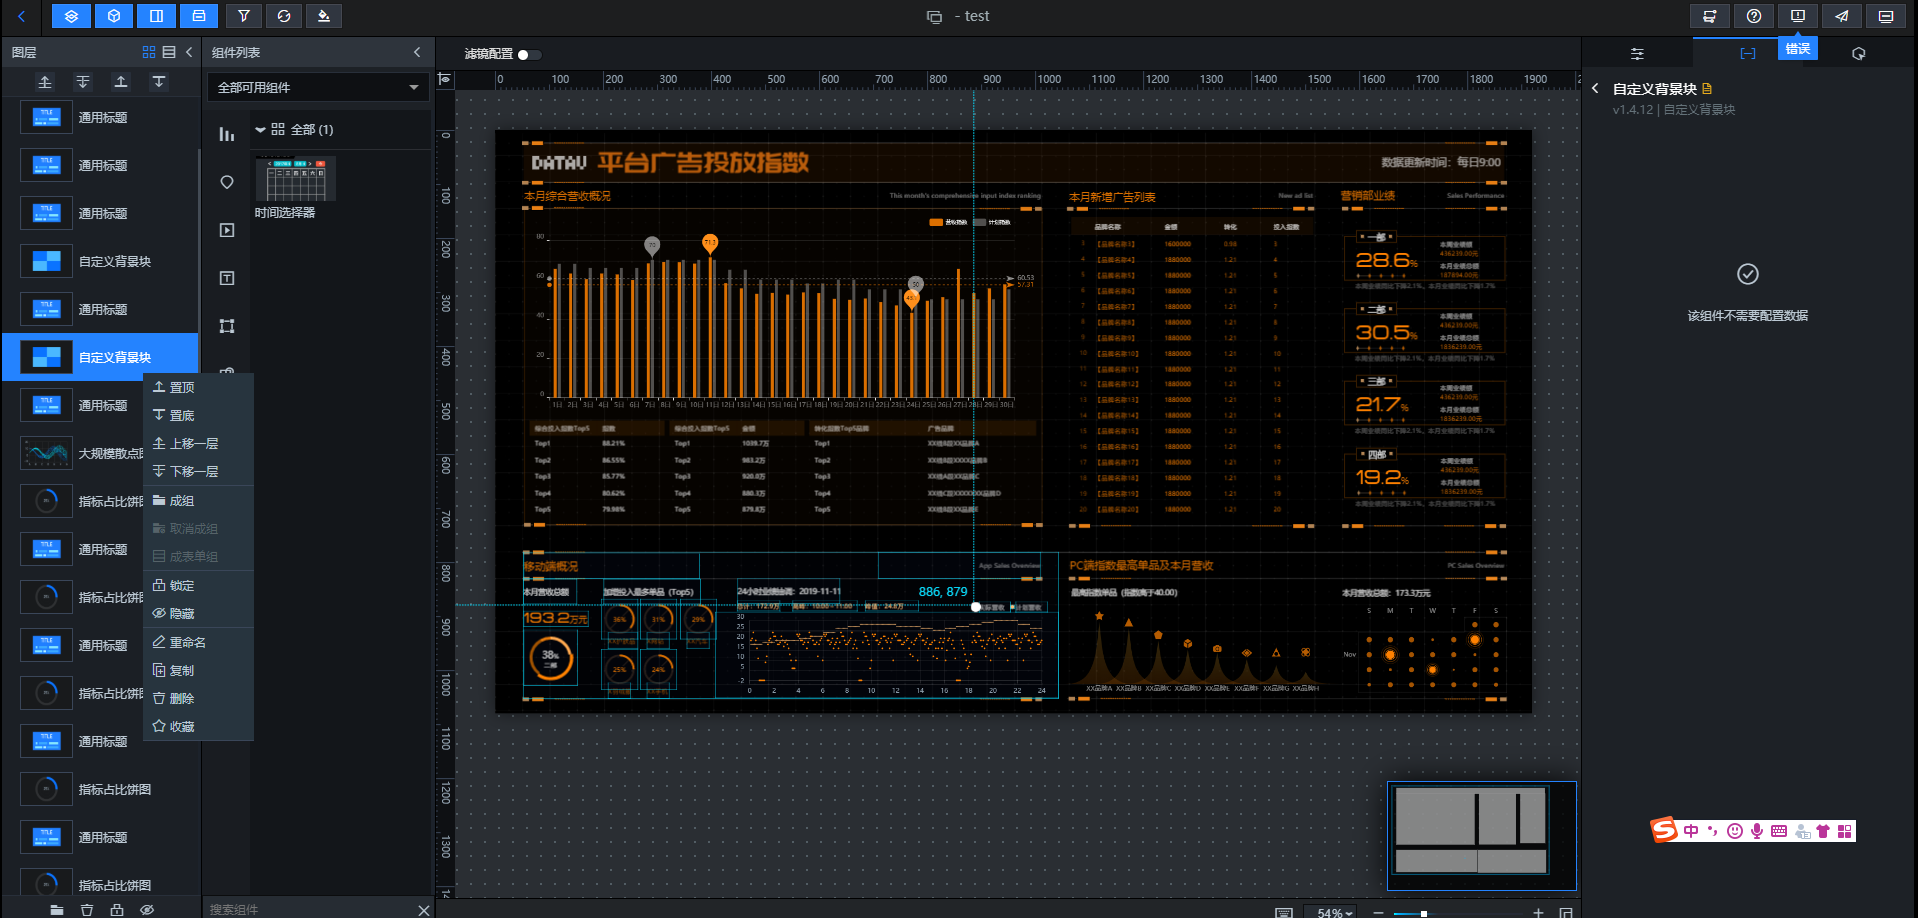Open the error monitor icon

(1798, 16)
